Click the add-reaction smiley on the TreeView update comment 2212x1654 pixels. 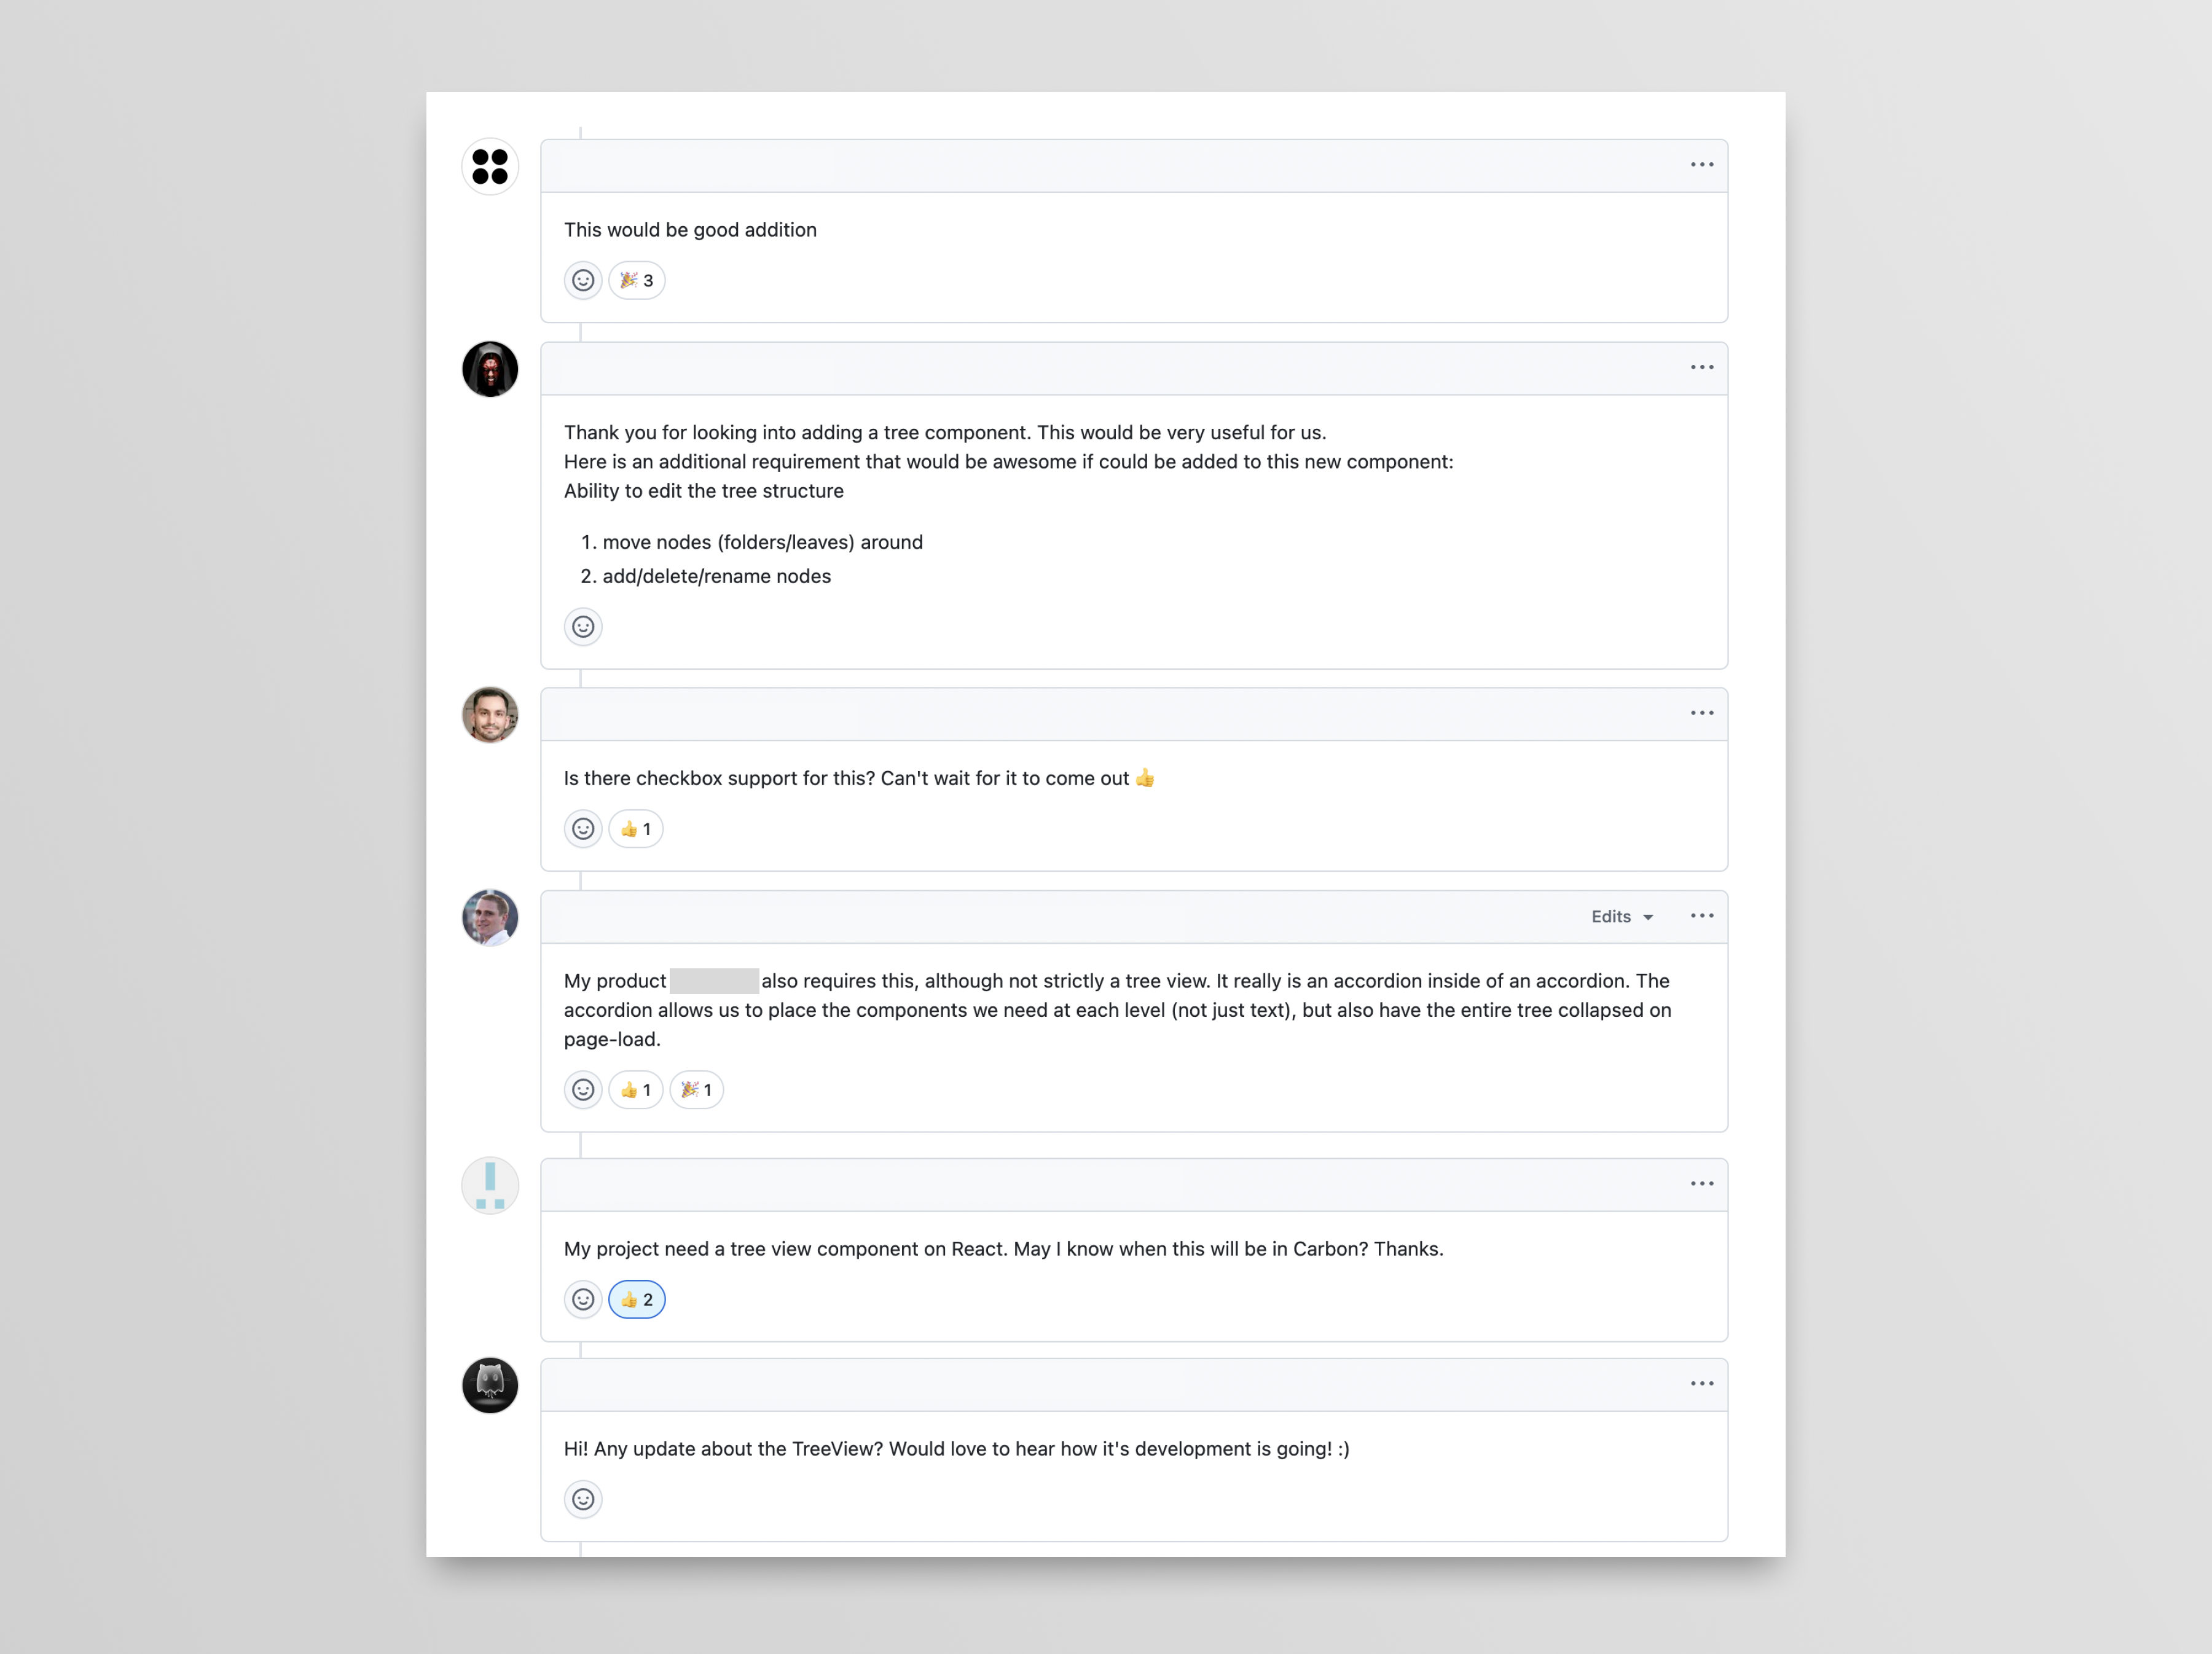(x=583, y=1499)
